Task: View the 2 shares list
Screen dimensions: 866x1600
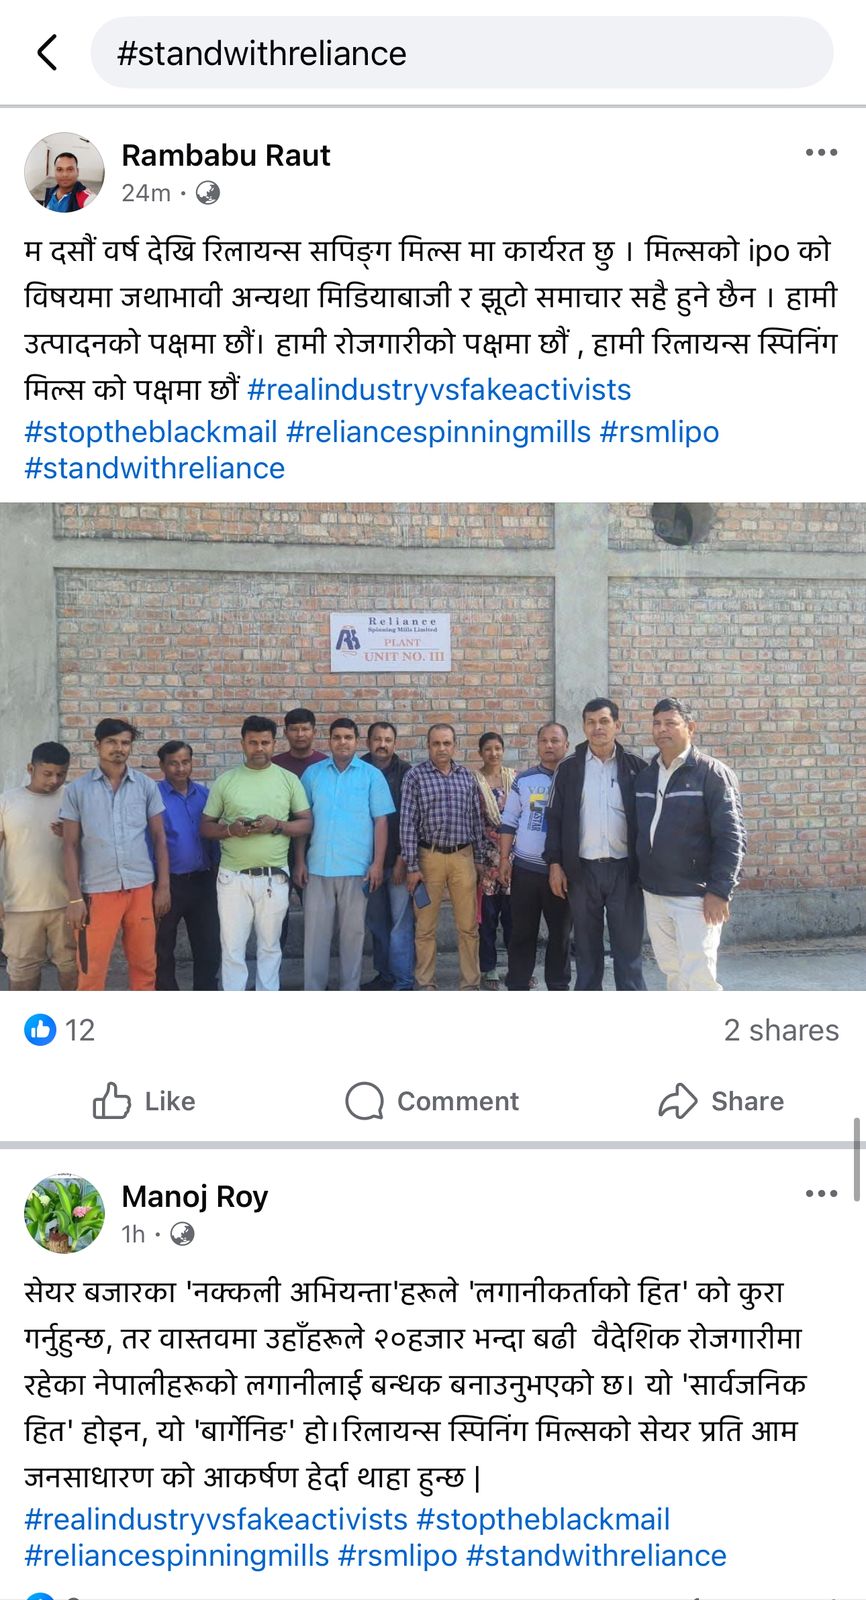Action: point(781,1030)
